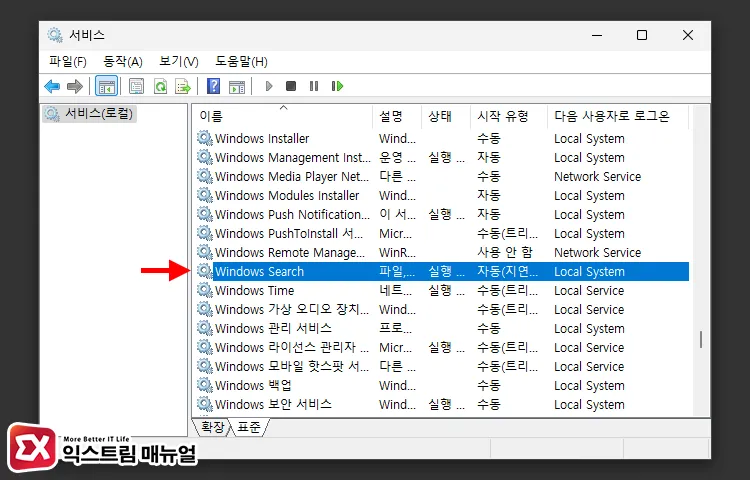750x480 pixels.
Task: Select Windows Remote Manage... service
Action: [442, 252]
